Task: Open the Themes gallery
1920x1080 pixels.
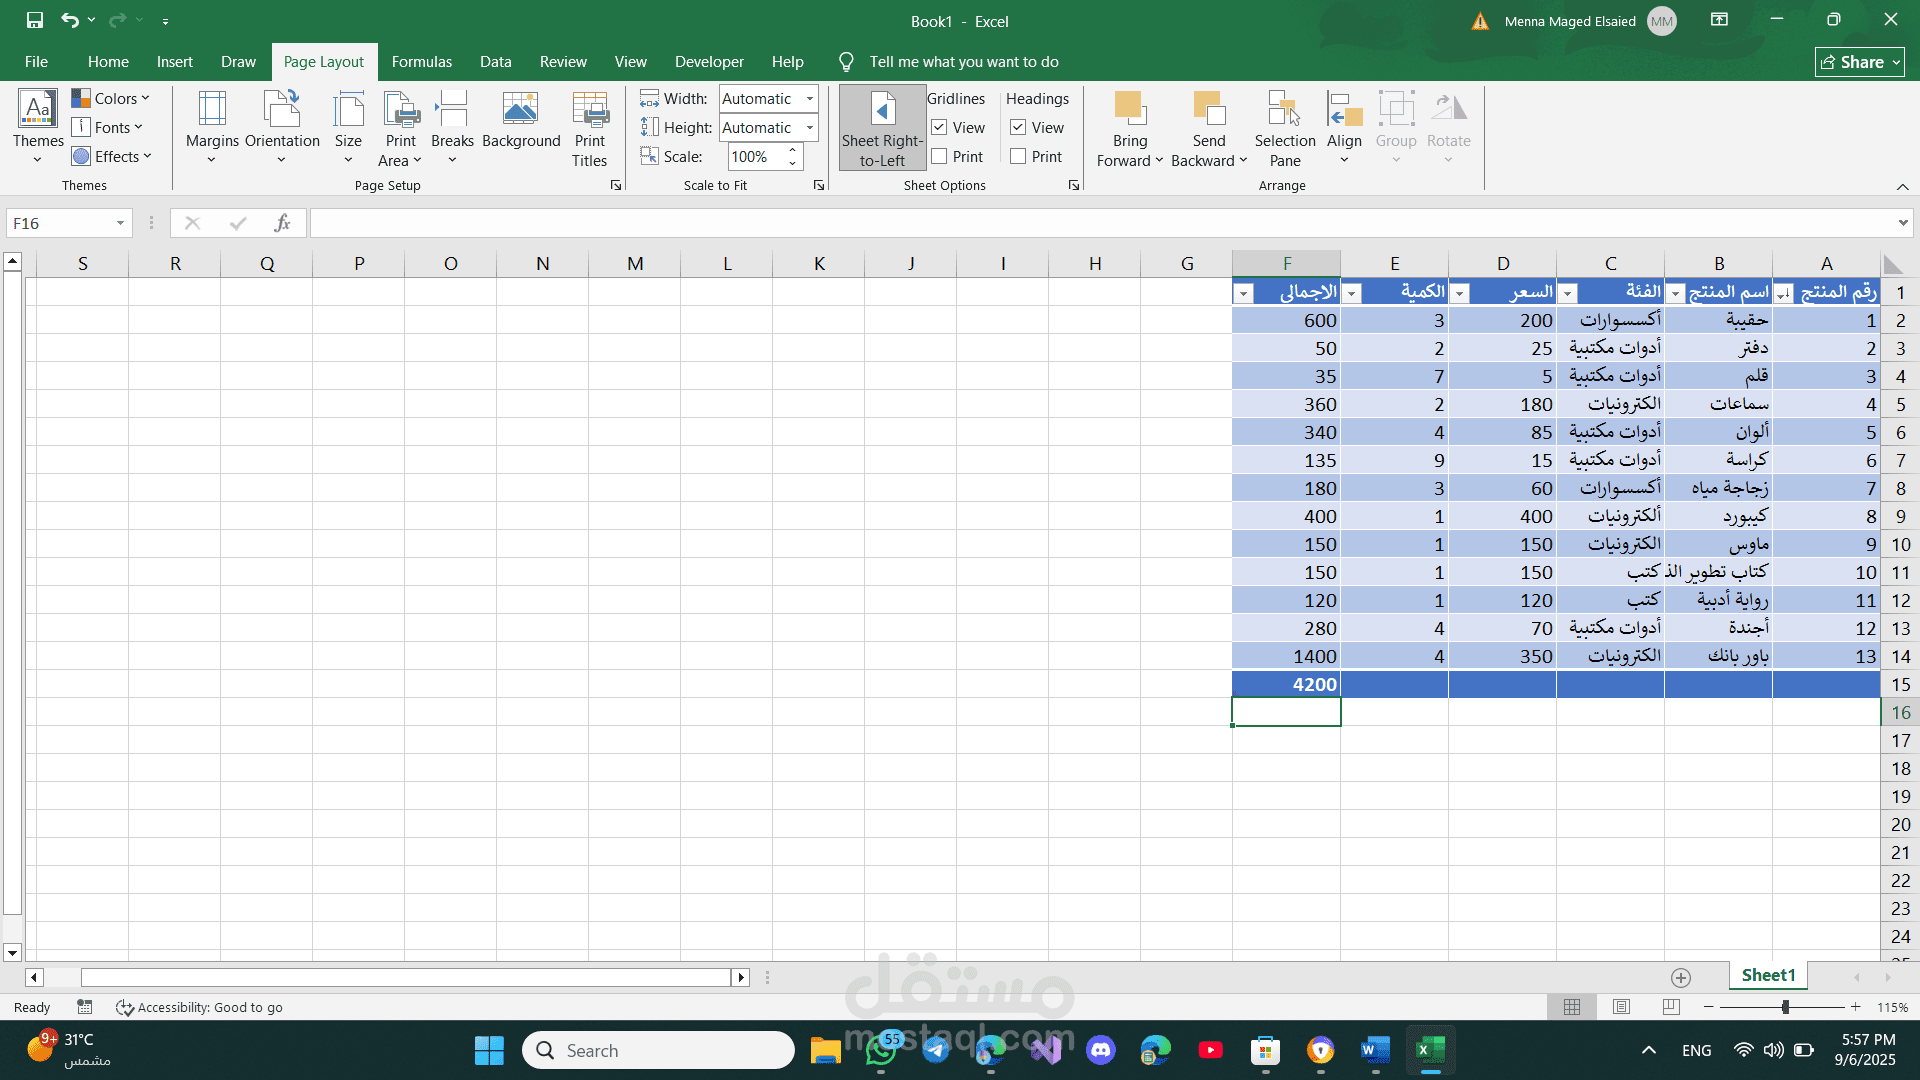Action: tap(38, 127)
